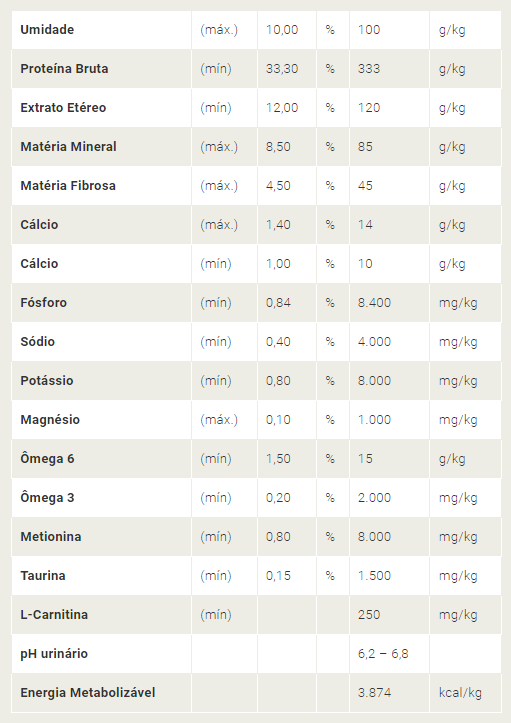Select the Metionina row label

pyautogui.click(x=51, y=537)
